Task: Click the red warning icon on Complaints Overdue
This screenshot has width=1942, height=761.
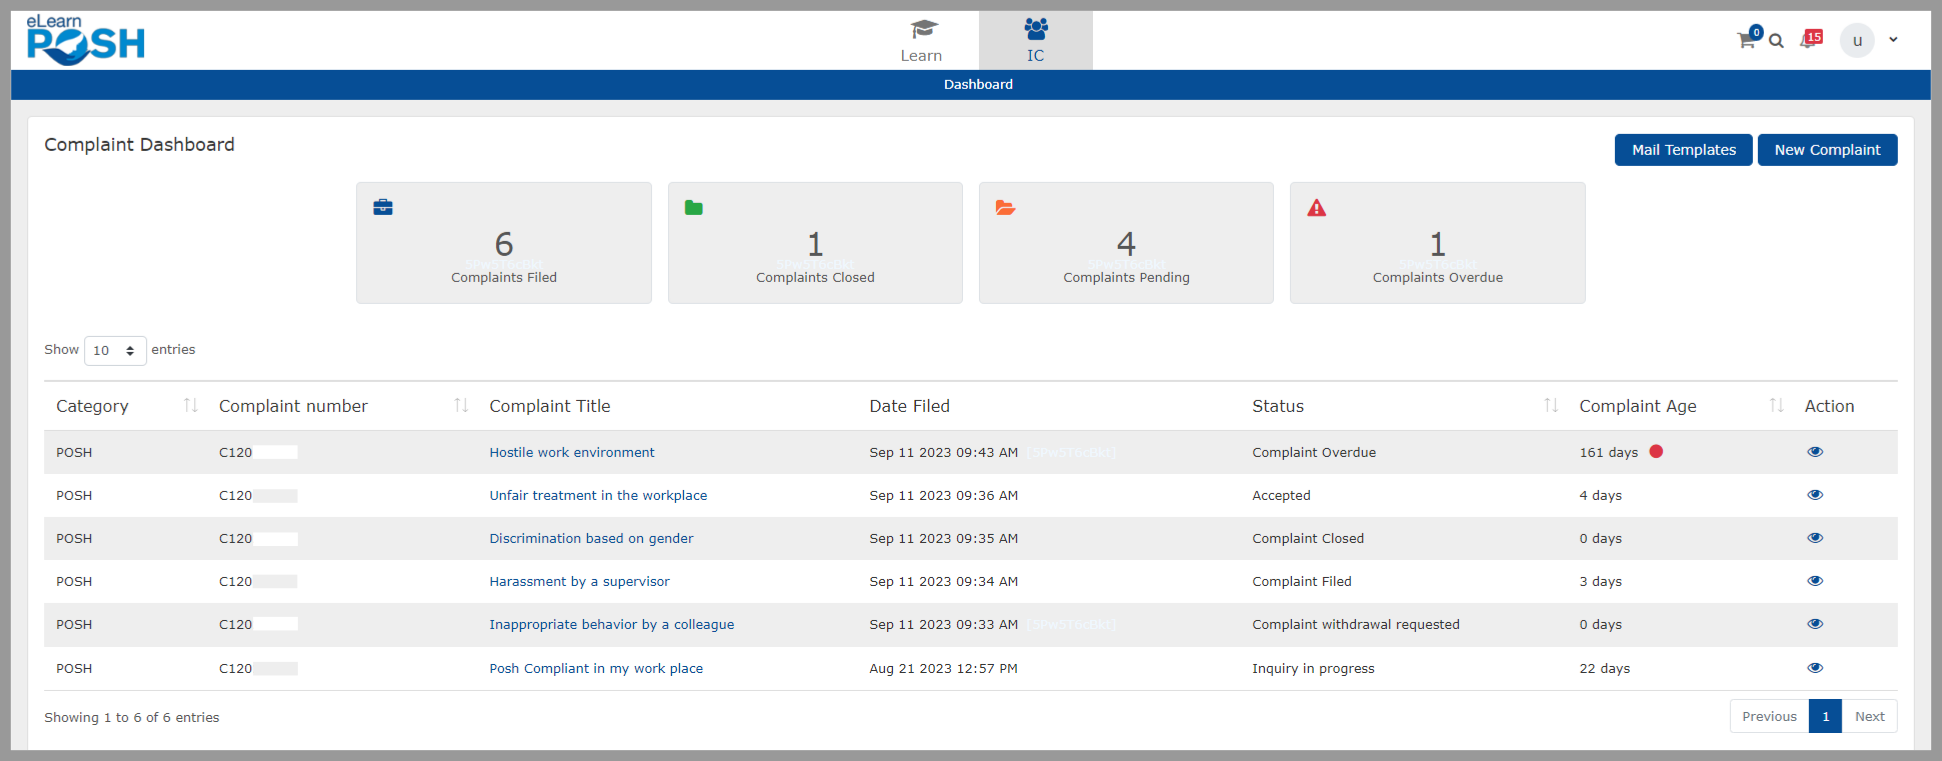Action: point(1317,208)
